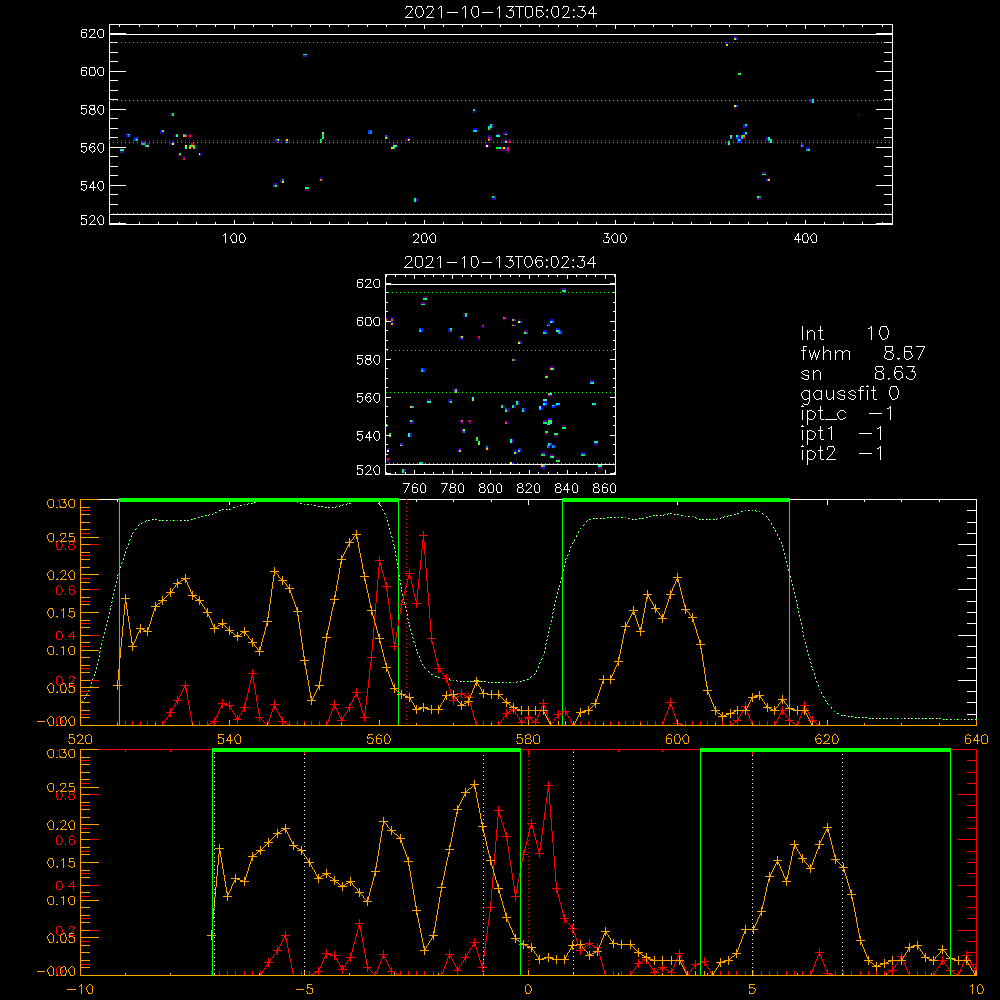The width and height of the screenshot is (1000, 1000).
Task: Click y-axis label 560 on the small middle plot
Action: click(368, 398)
